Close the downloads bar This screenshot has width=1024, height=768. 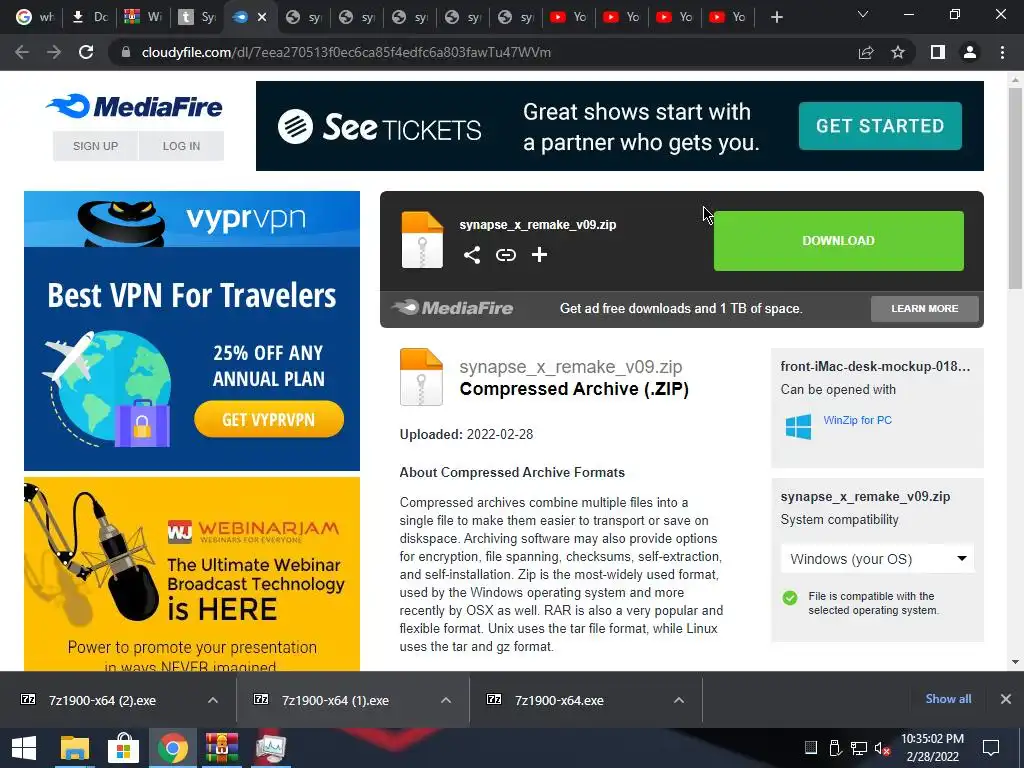(x=1006, y=699)
